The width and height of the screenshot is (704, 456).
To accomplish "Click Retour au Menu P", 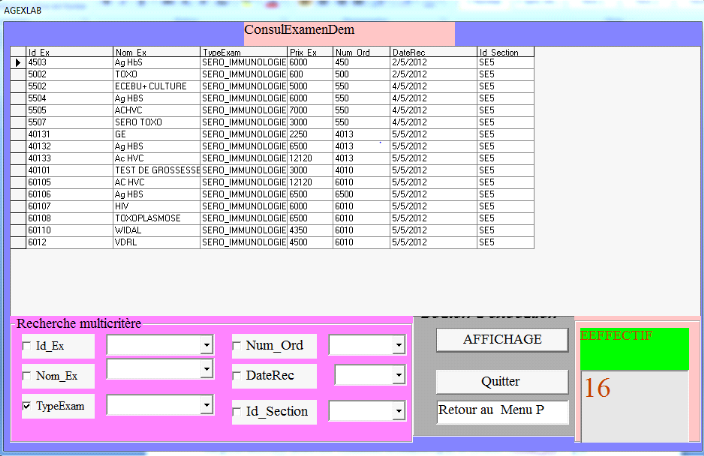I will (x=502, y=411).
